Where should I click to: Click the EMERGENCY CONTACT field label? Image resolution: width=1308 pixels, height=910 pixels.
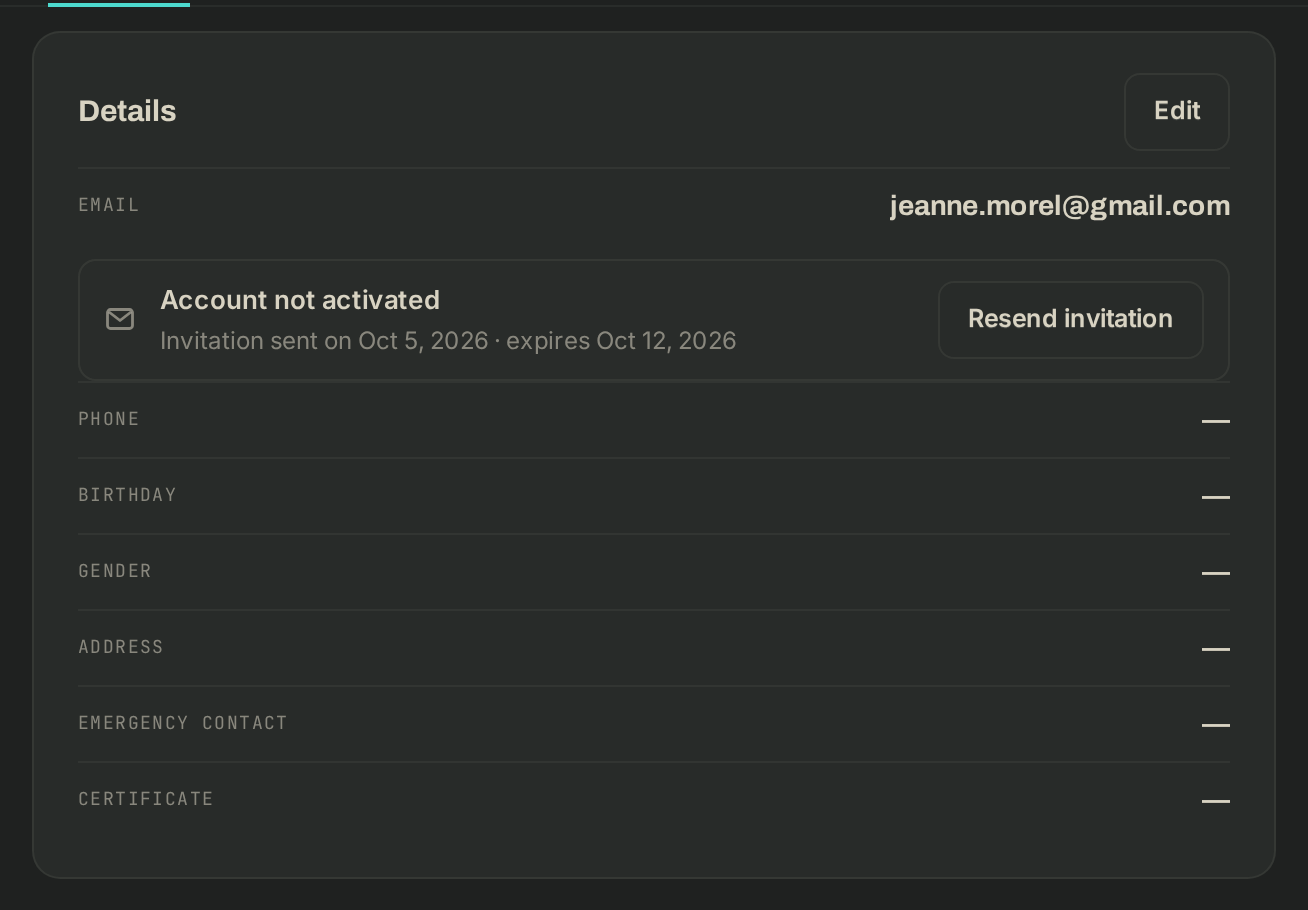183,723
